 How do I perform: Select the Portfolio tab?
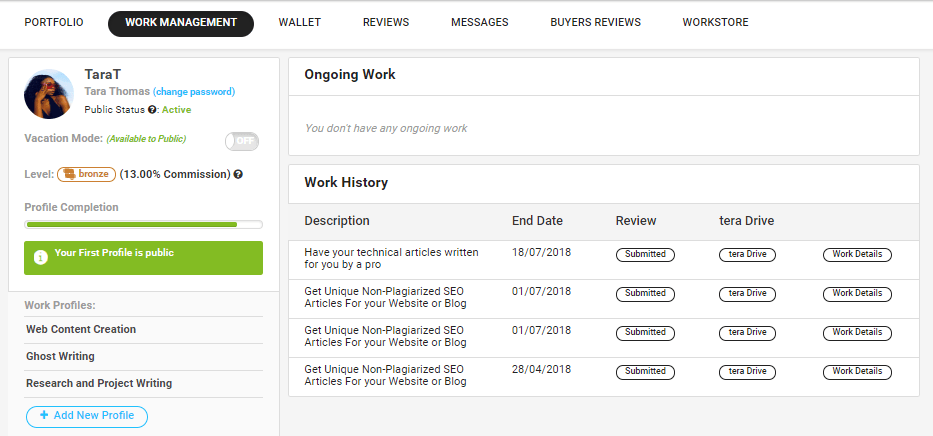[x=54, y=22]
